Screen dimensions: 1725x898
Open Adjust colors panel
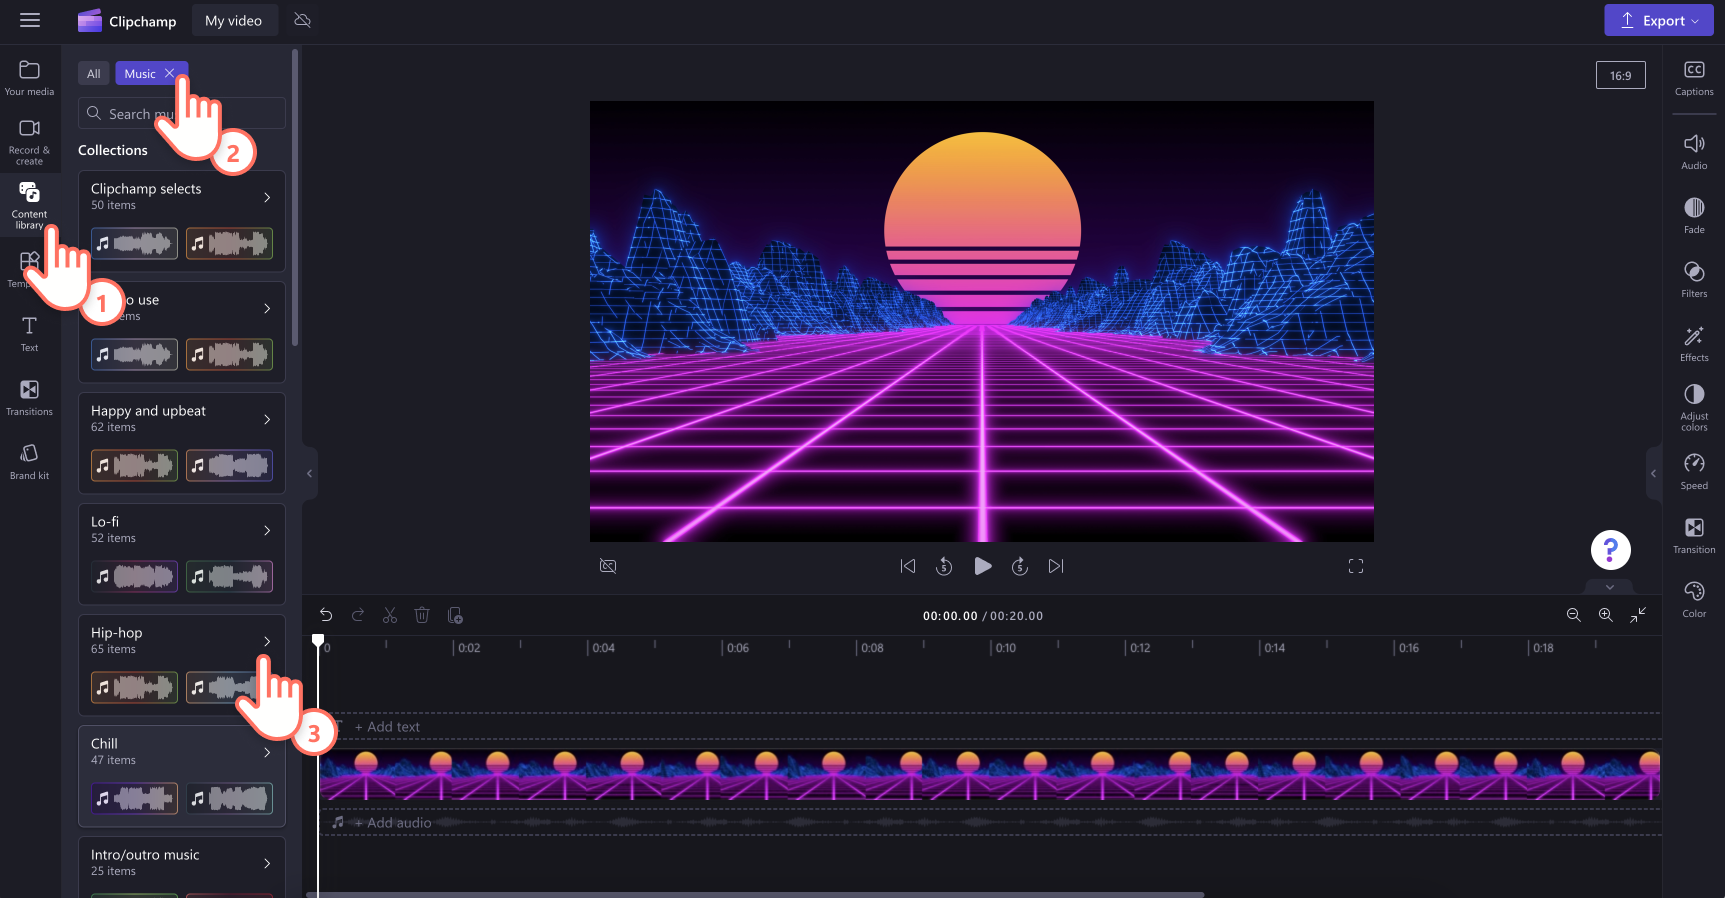click(1694, 408)
